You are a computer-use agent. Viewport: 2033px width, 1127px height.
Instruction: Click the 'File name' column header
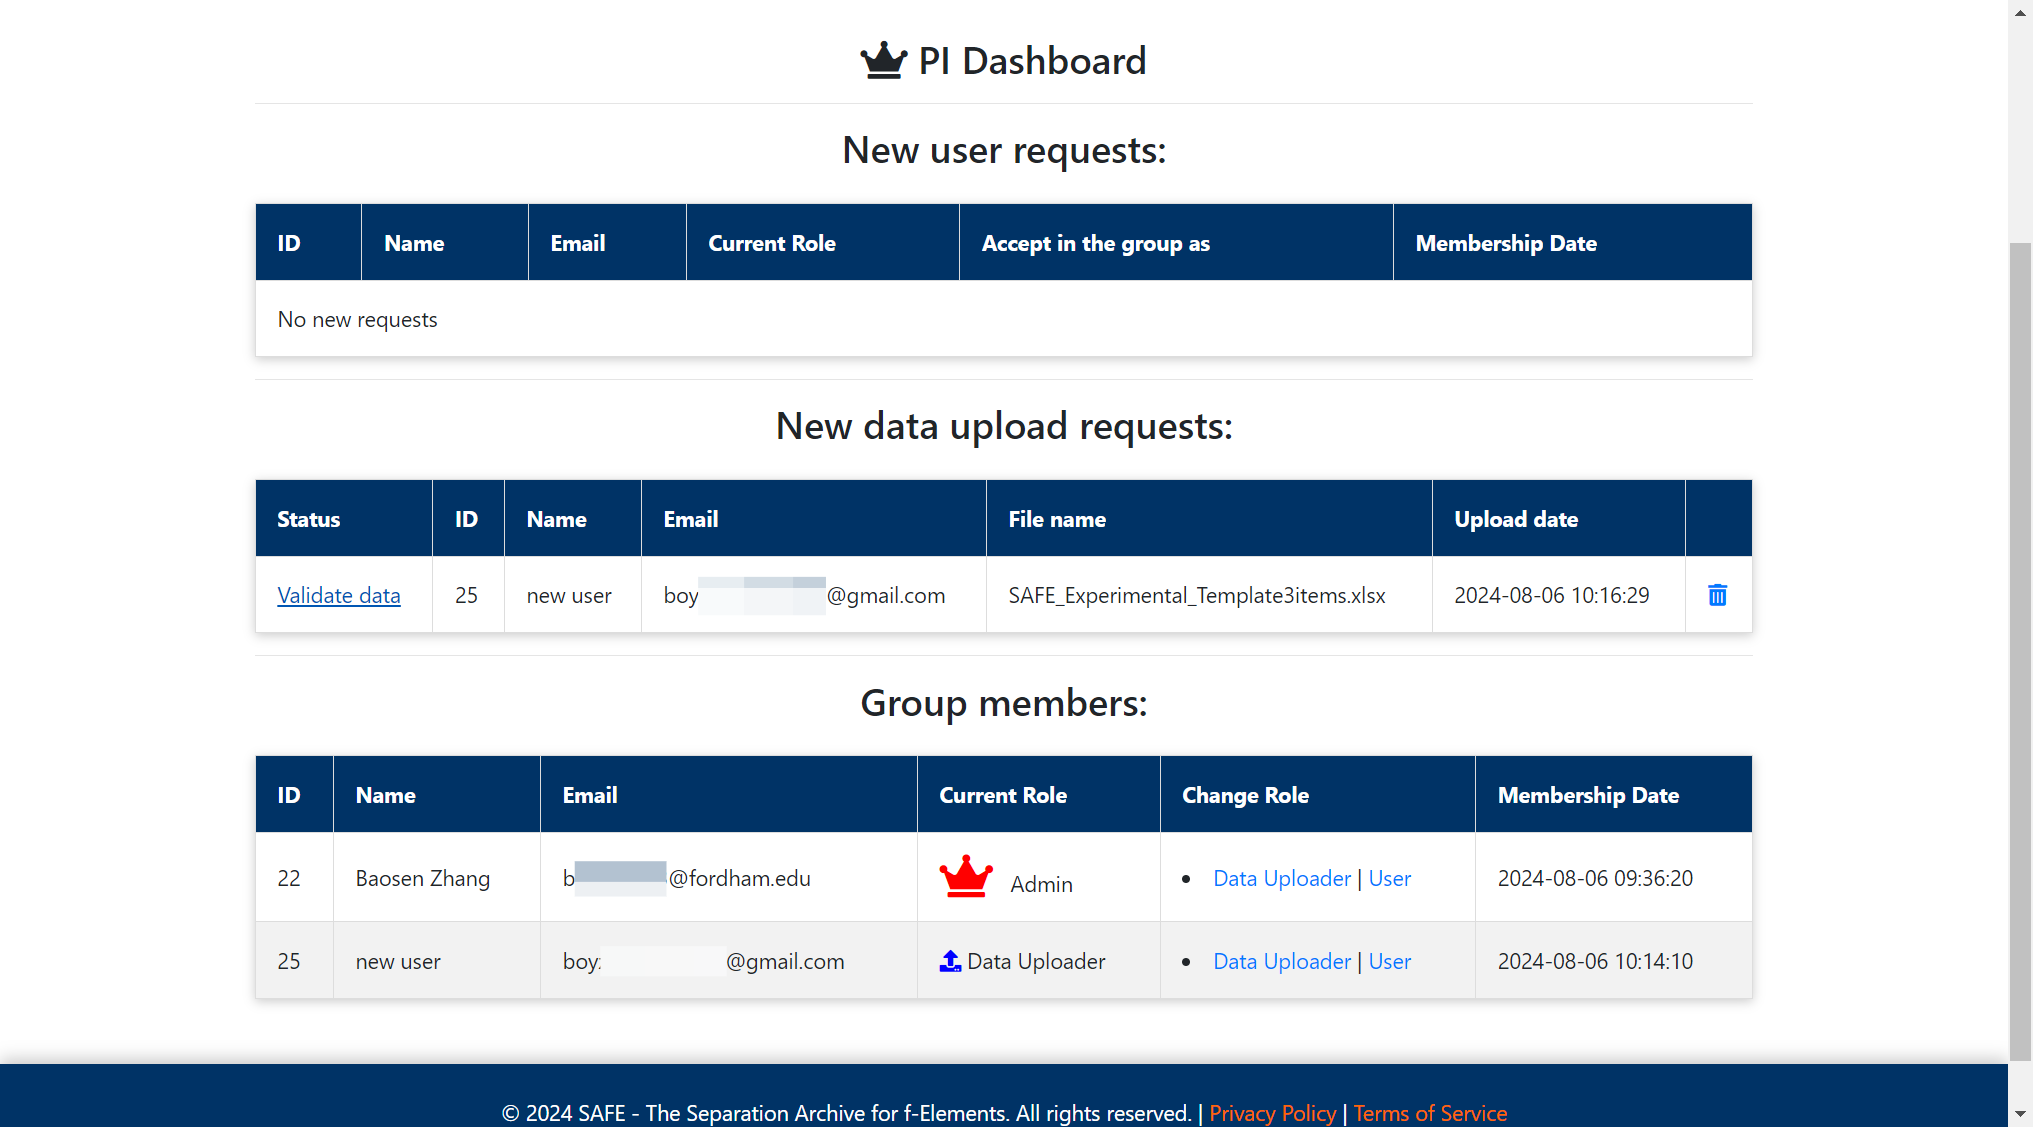(x=1057, y=519)
